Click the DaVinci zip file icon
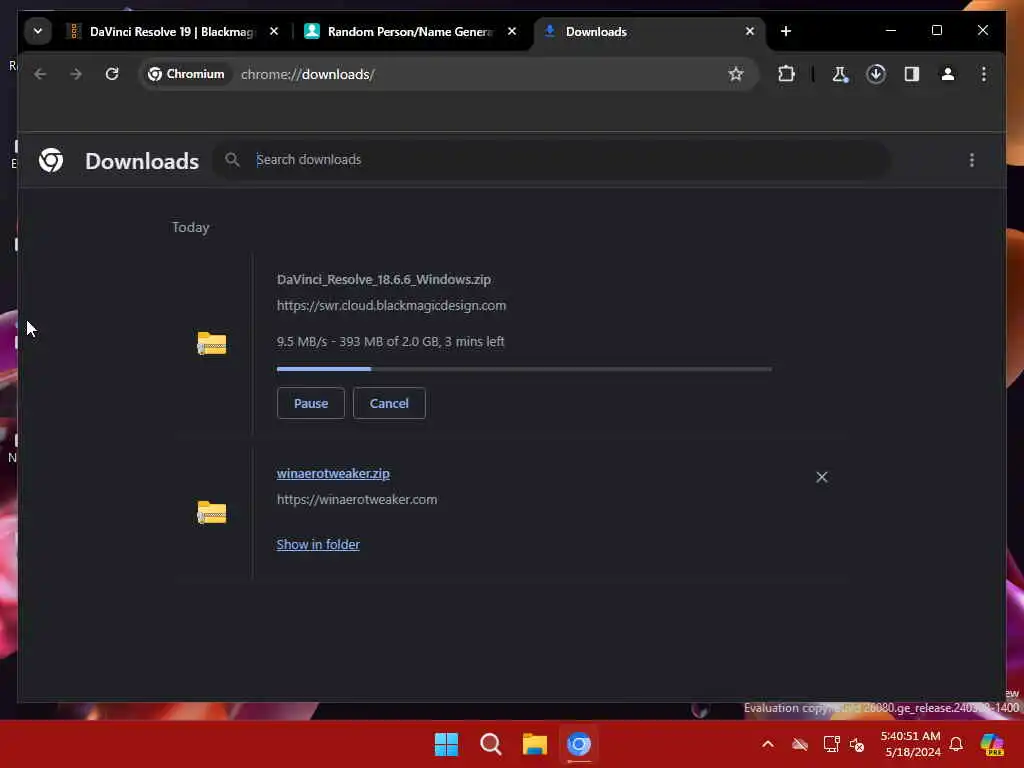The width and height of the screenshot is (1024, 768). tap(212, 344)
